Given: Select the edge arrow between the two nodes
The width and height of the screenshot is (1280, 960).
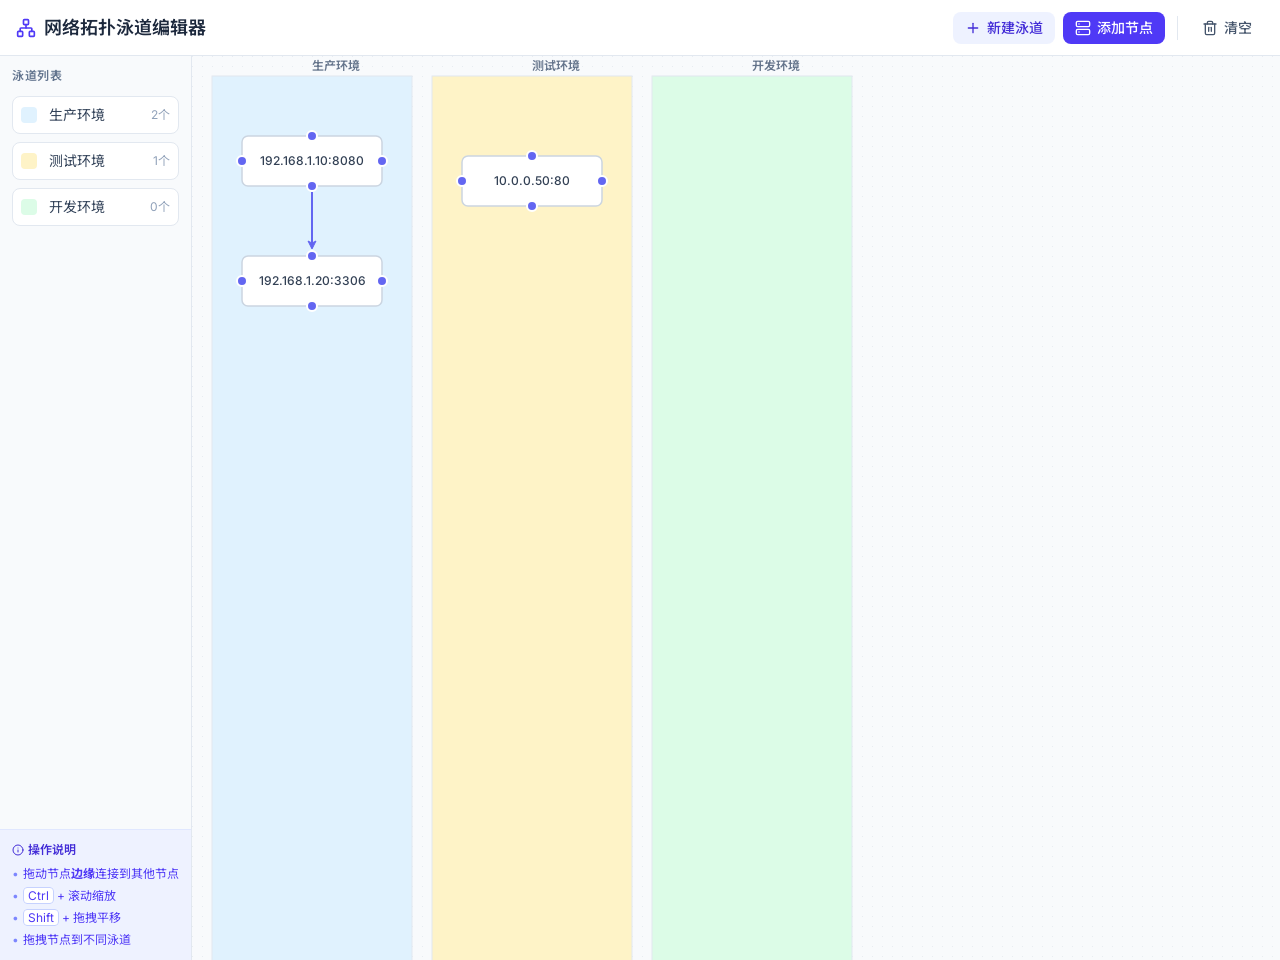Looking at the screenshot, I should pos(312,220).
